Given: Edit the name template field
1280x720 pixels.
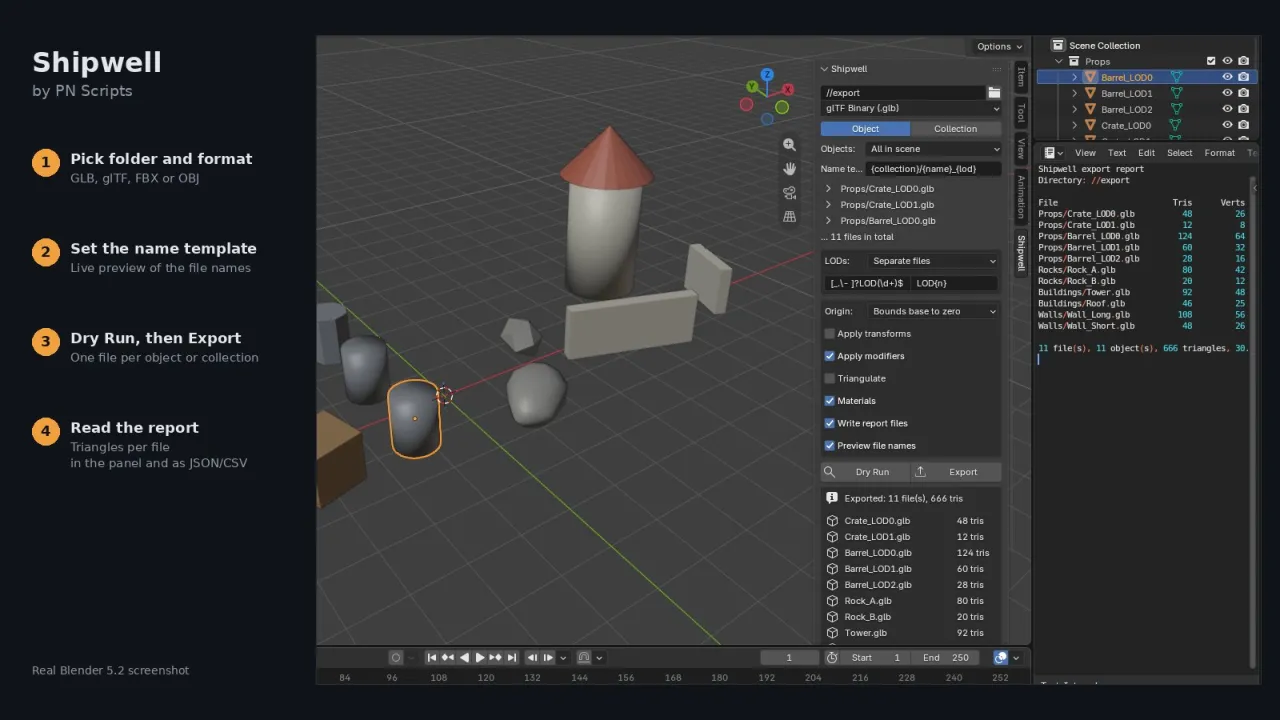Looking at the screenshot, I should [933, 169].
